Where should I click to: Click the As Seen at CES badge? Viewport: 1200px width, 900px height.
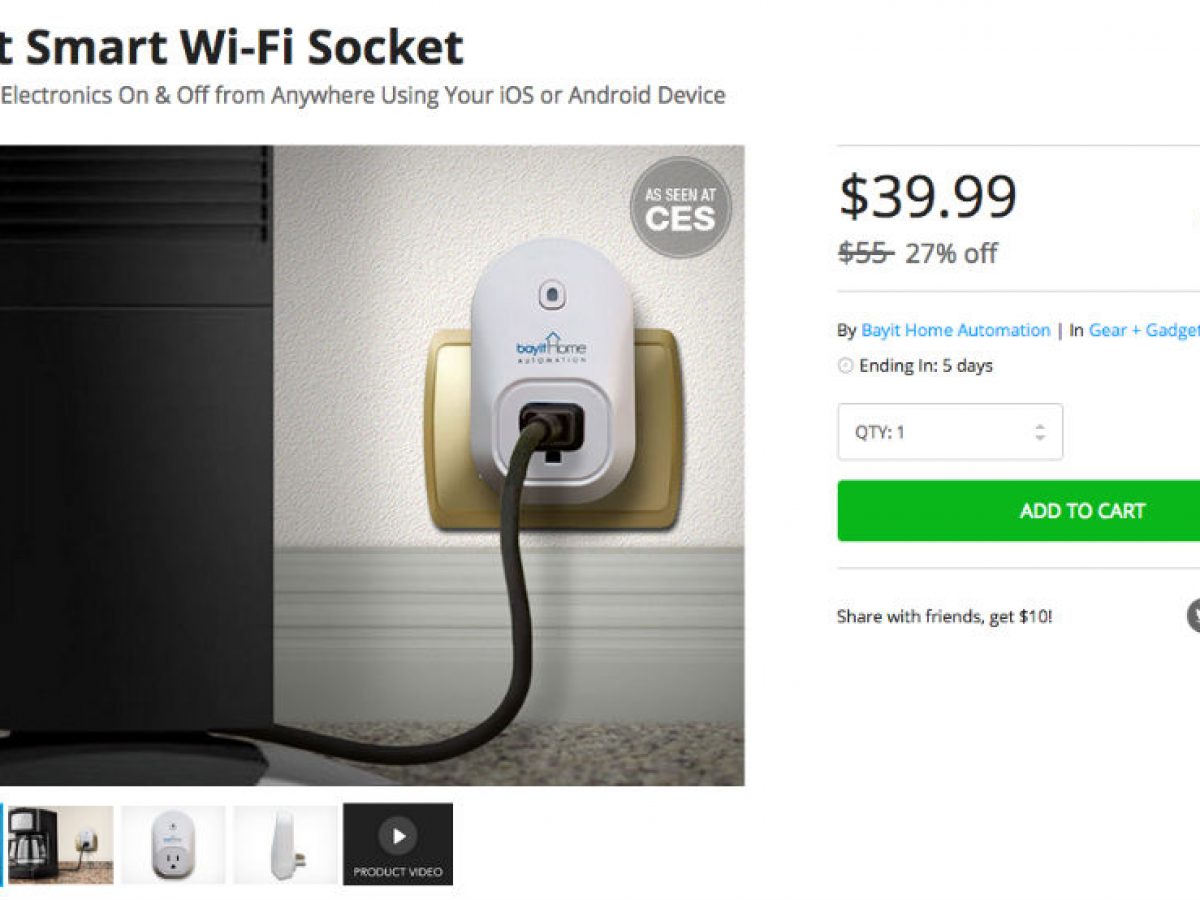click(x=680, y=208)
